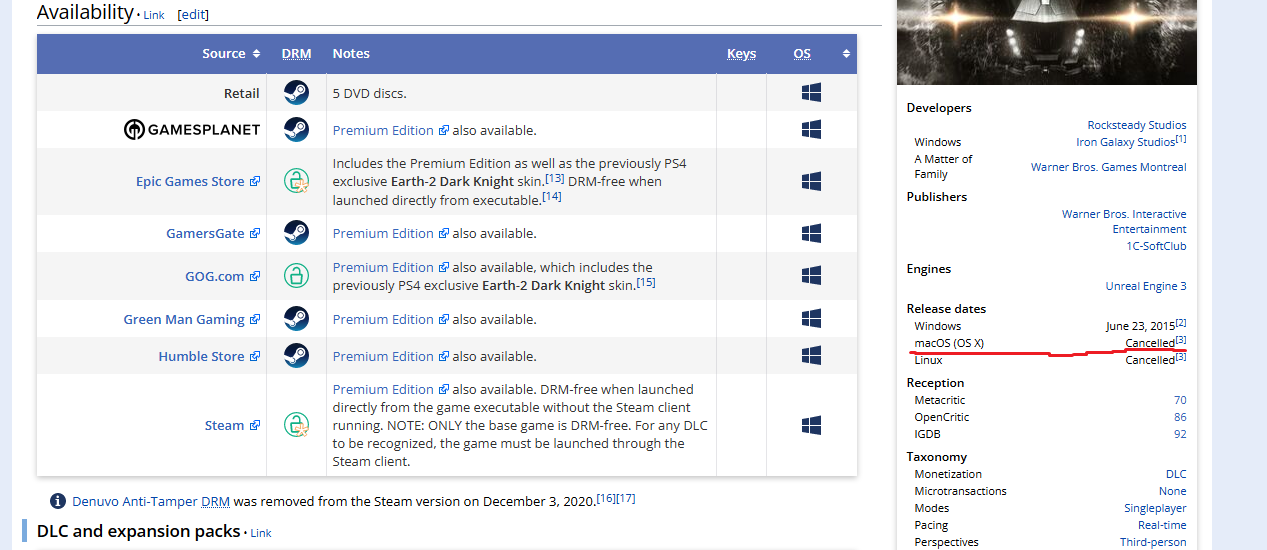Viewport: 1267px width, 550px height.
Task: Sort table by OS column arrows
Action: (x=847, y=54)
